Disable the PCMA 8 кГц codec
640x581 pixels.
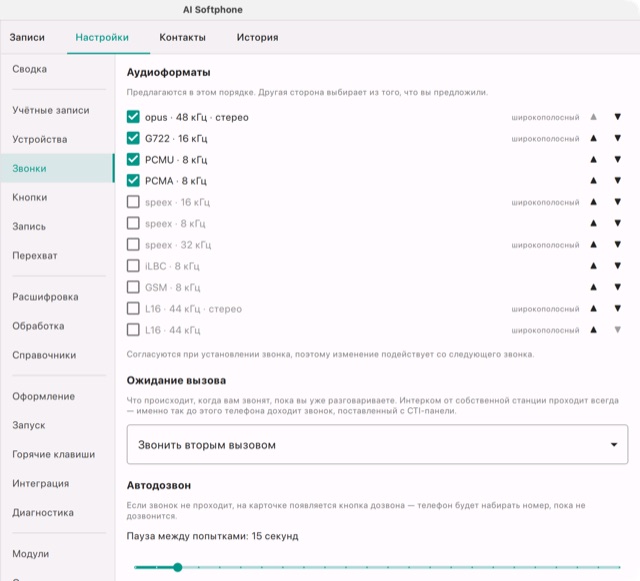pos(133,181)
